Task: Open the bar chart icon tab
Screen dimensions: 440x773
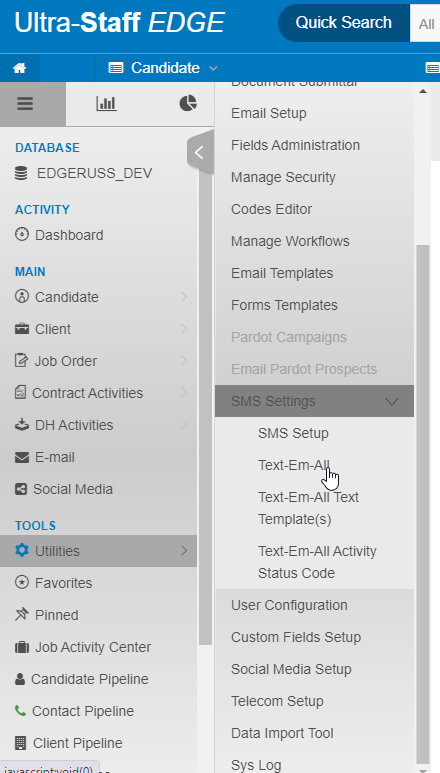Action: pyautogui.click(x=106, y=104)
